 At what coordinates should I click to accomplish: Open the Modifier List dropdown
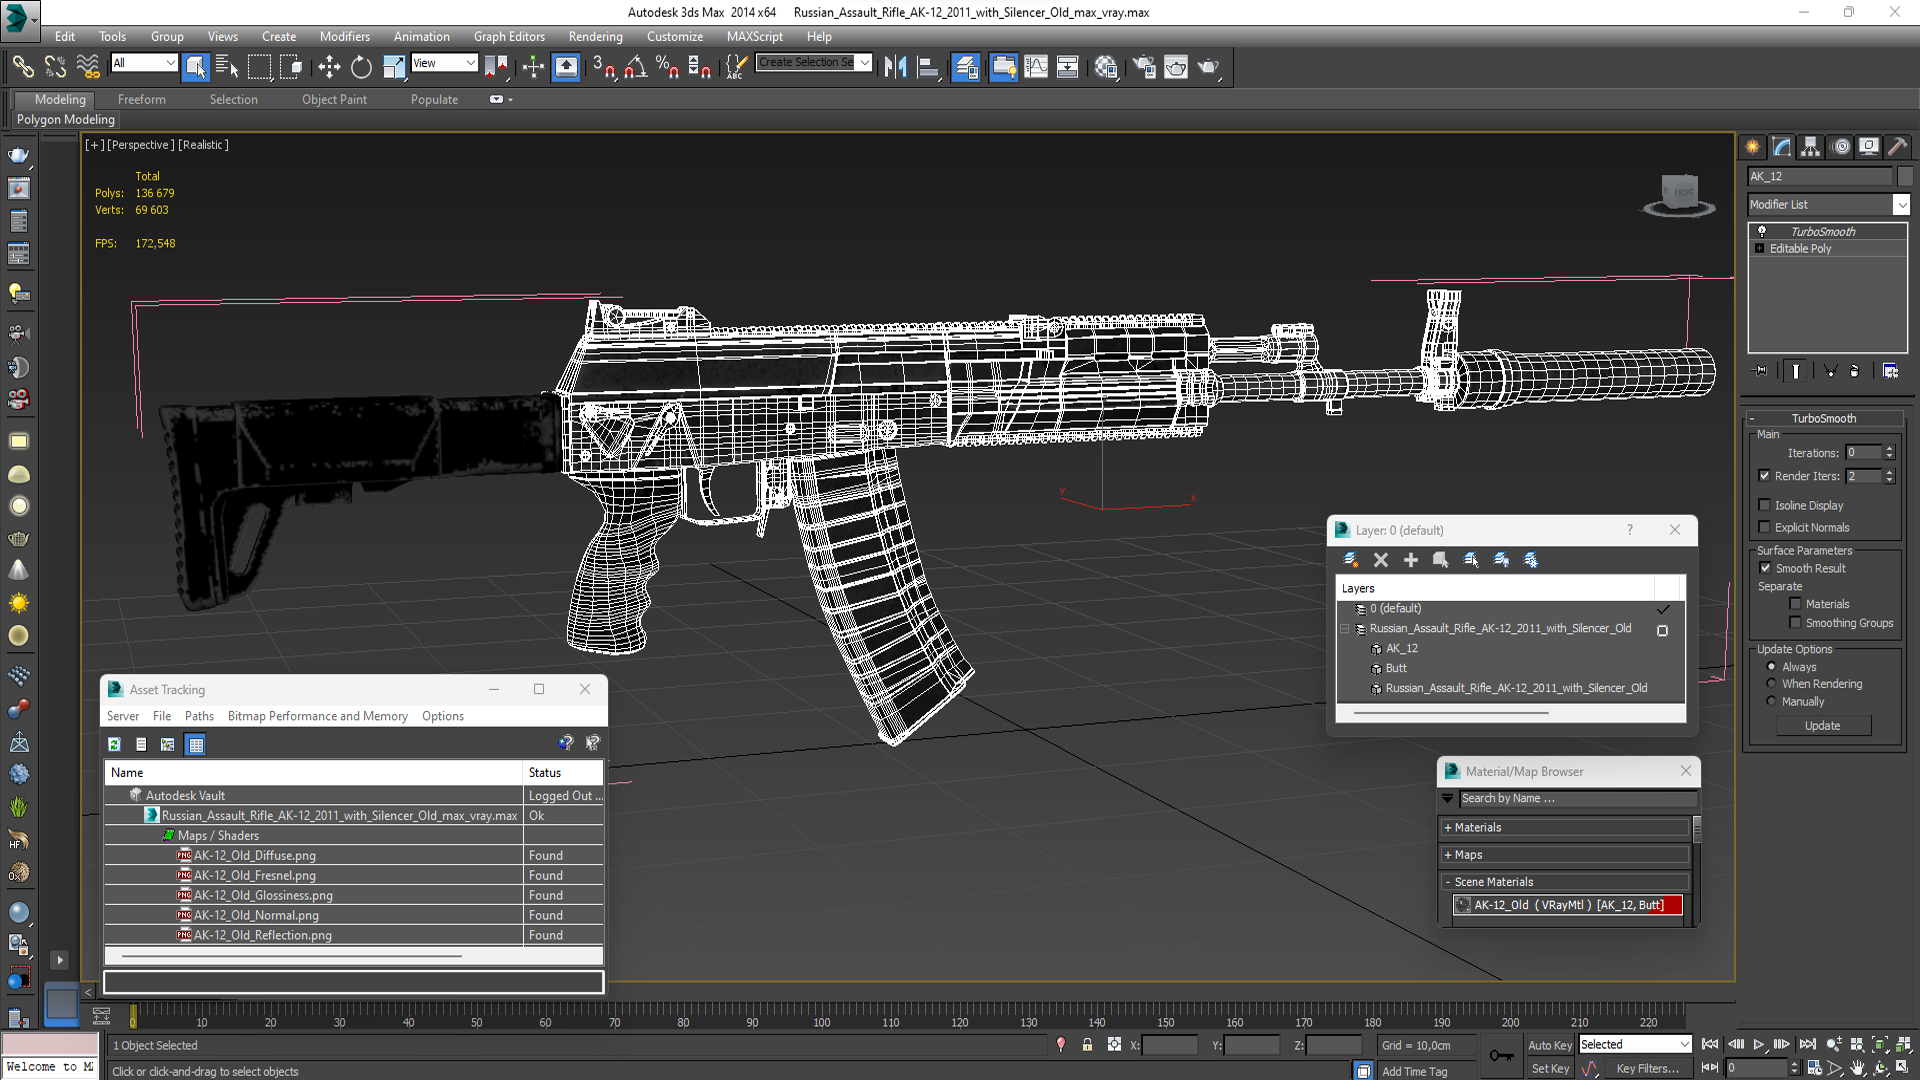click(1828, 204)
